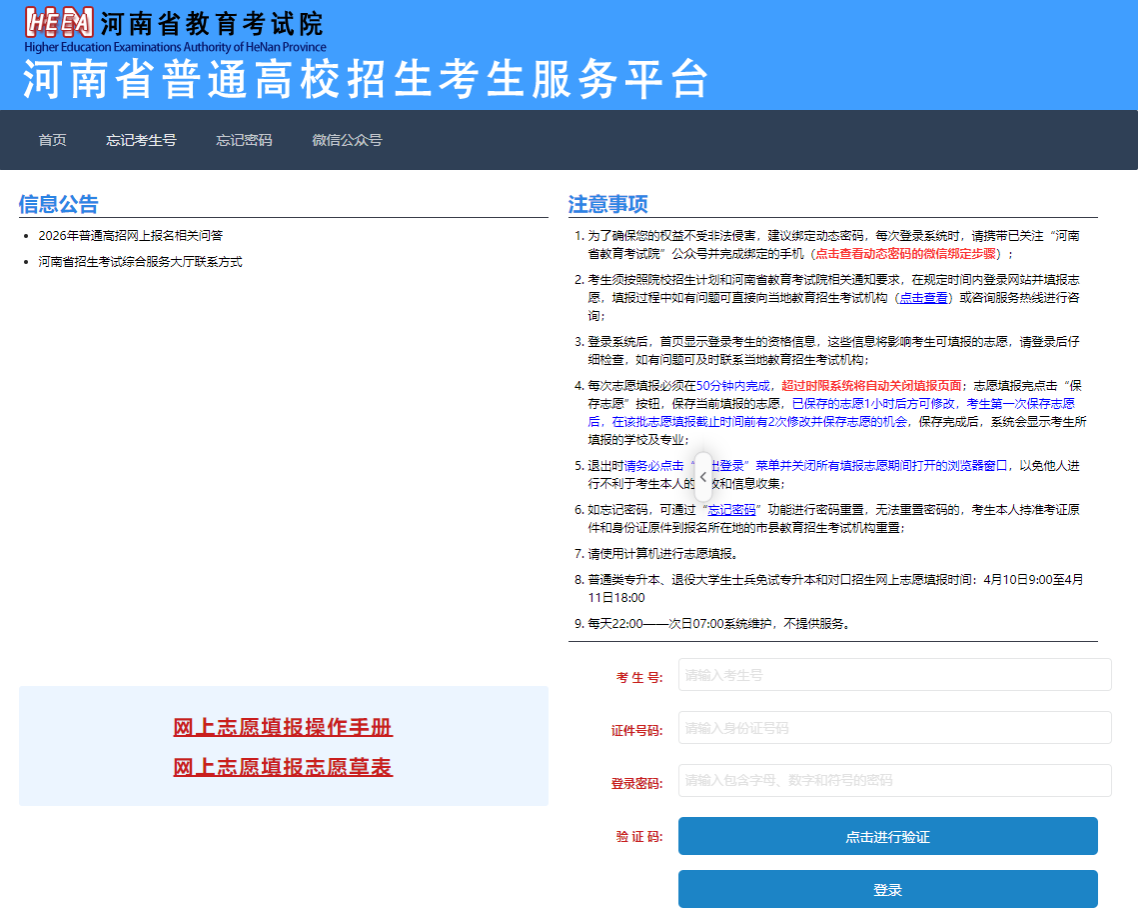This screenshot has height=917, width=1138.
Task: Select 忘记密码 in the top navigation bar
Action: pyautogui.click(x=244, y=140)
